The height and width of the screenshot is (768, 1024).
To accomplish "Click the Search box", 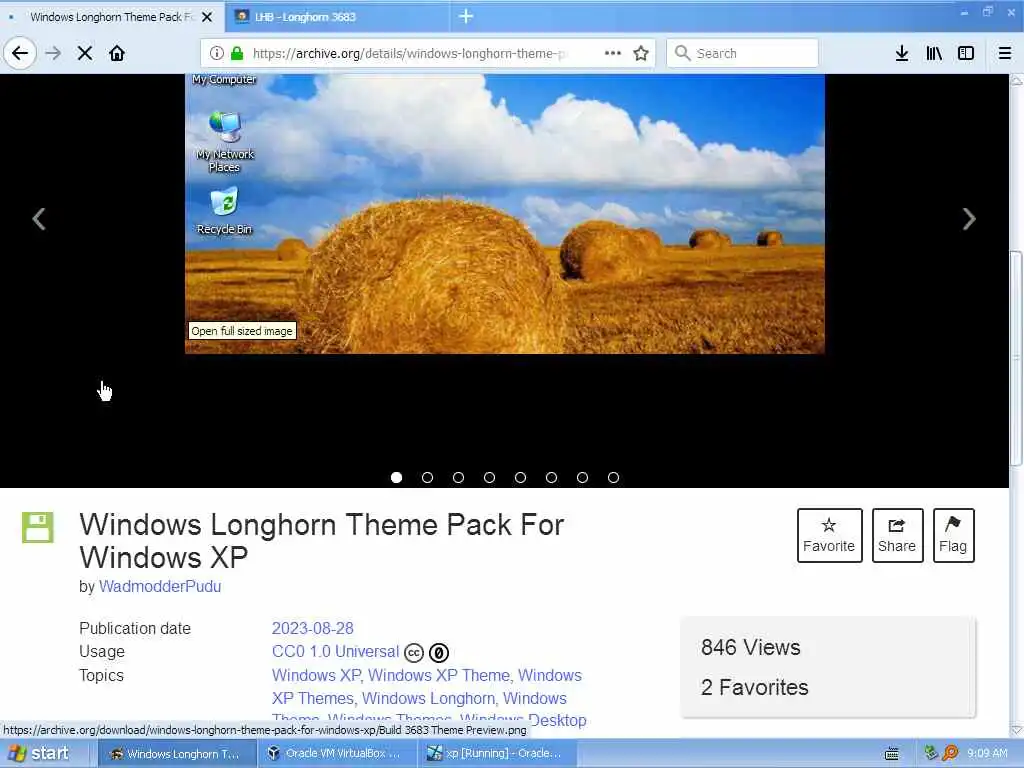I will coord(743,53).
